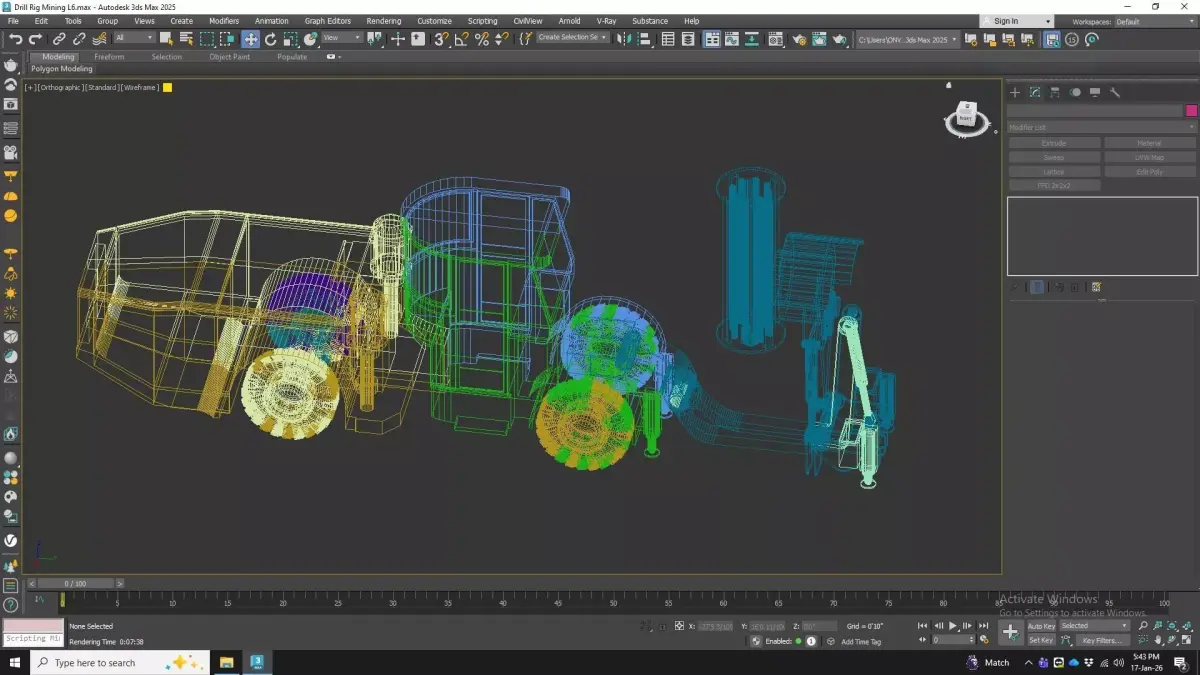Open the selection filter 'All' dropdown
Image resolution: width=1200 pixels, height=675 pixels.
pyautogui.click(x=134, y=38)
